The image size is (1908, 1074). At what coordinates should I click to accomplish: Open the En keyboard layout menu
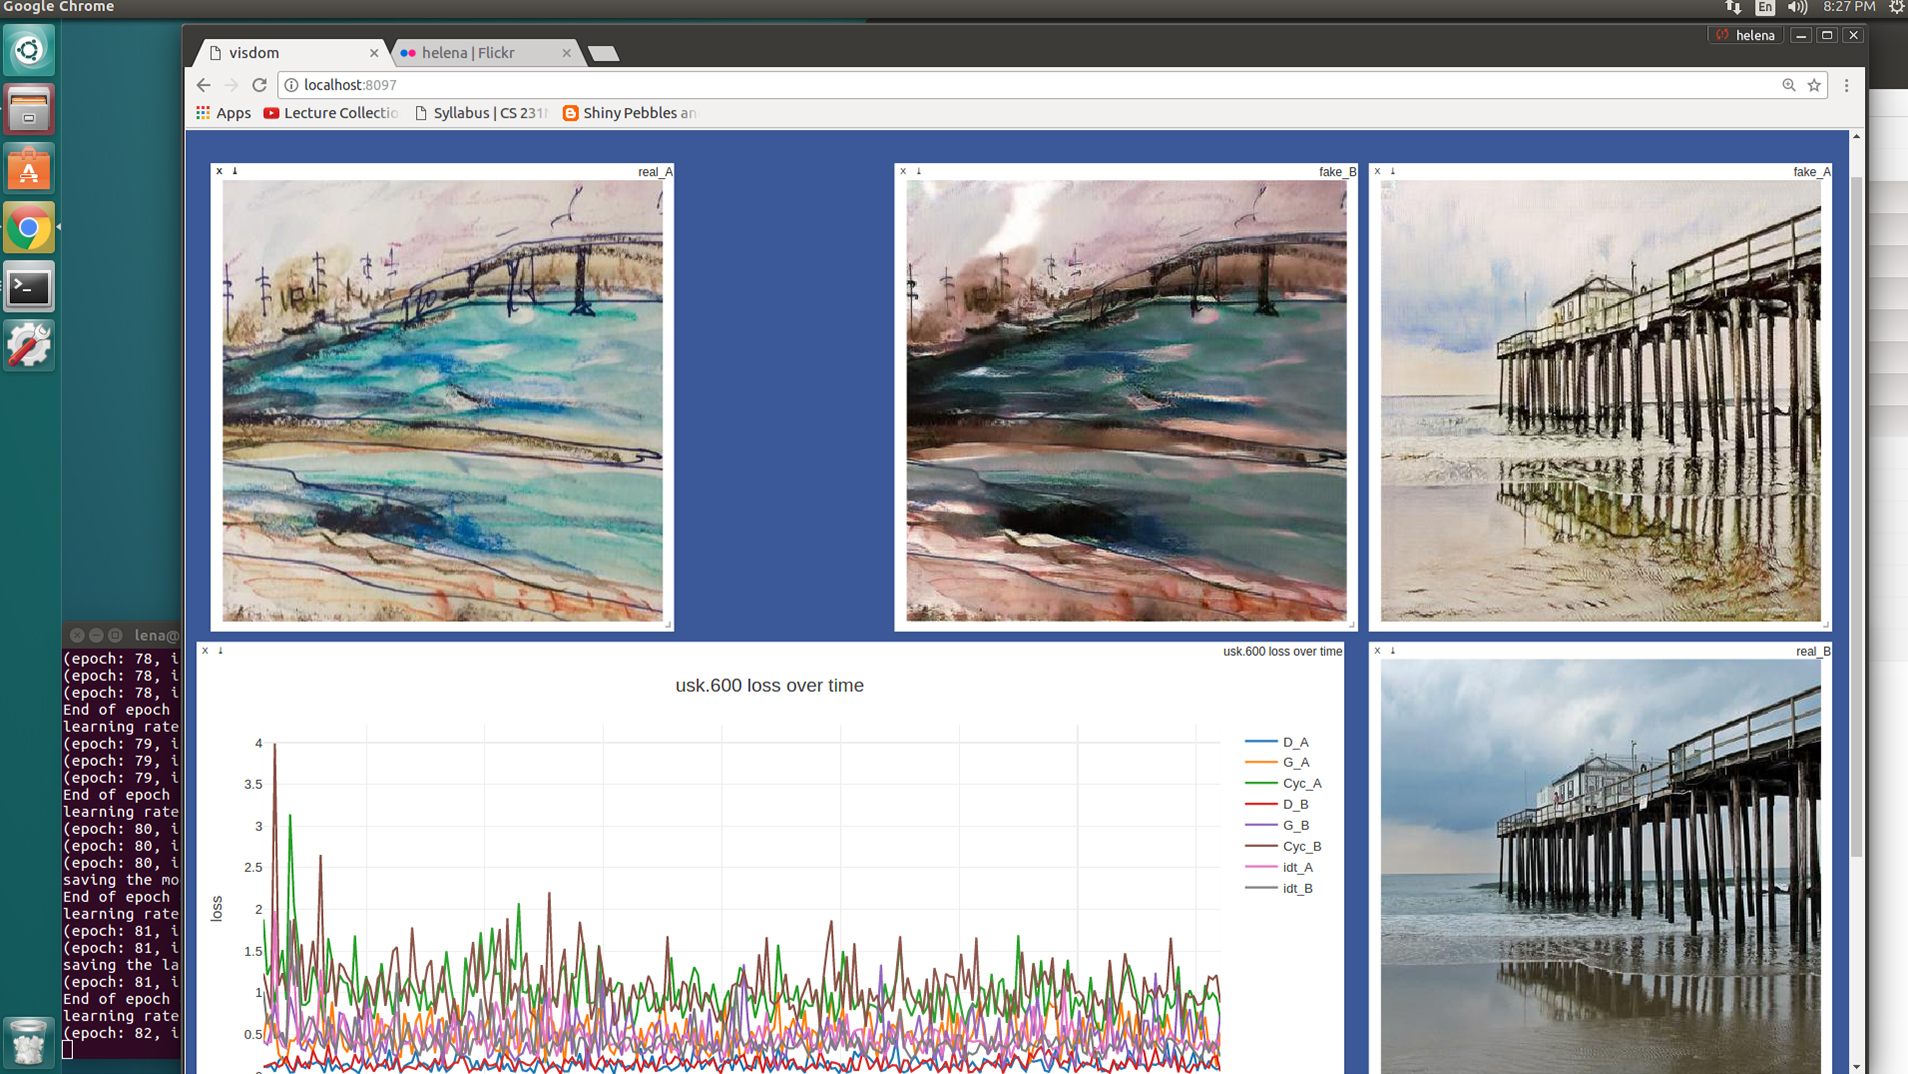pyautogui.click(x=1764, y=7)
